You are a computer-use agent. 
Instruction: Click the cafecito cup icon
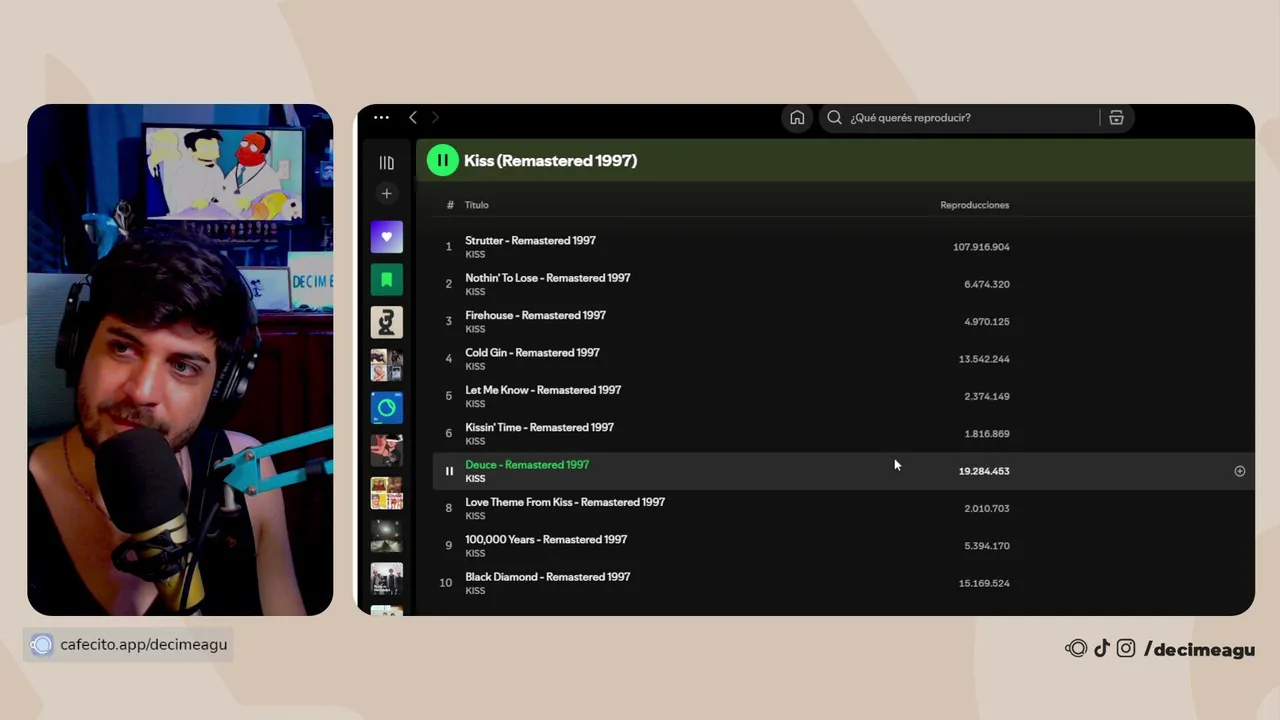pyautogui.click(x=41, y=645)
